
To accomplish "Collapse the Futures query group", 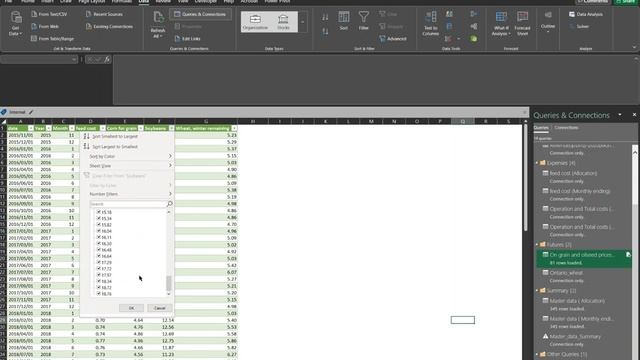I will tap(537, 244).
